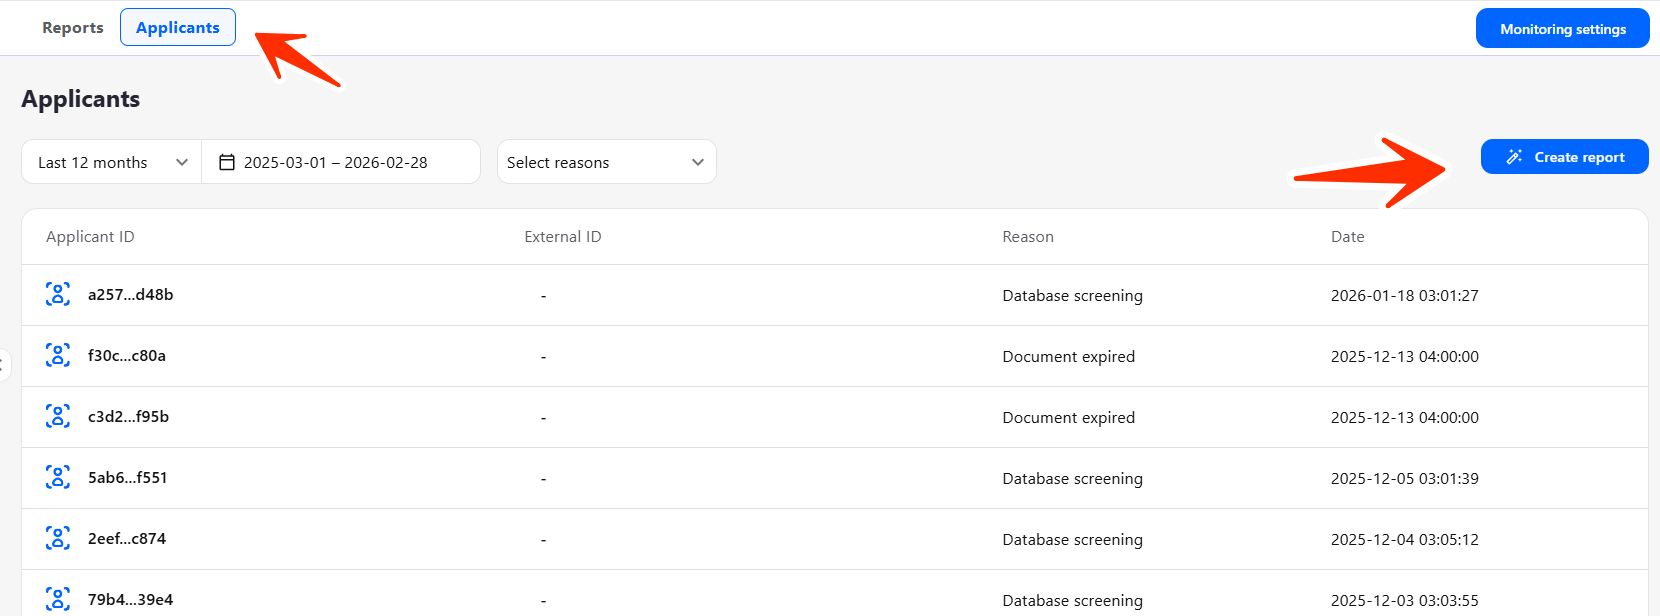Click applicant icon beside f30c...c80a
Image resolution: width=1660 pixels, height=616 pixels.
pos(58,355)
